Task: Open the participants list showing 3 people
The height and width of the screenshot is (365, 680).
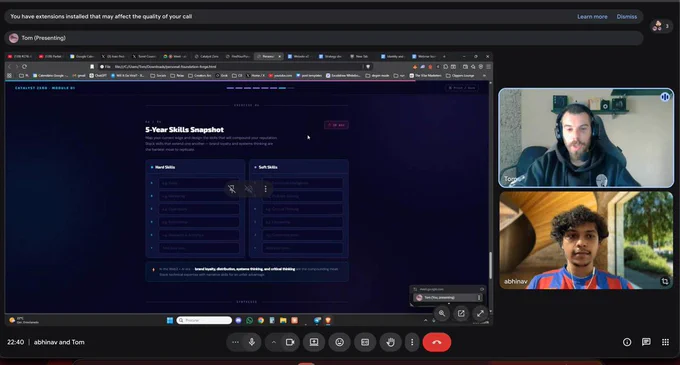Action: (x=661, y=26)
